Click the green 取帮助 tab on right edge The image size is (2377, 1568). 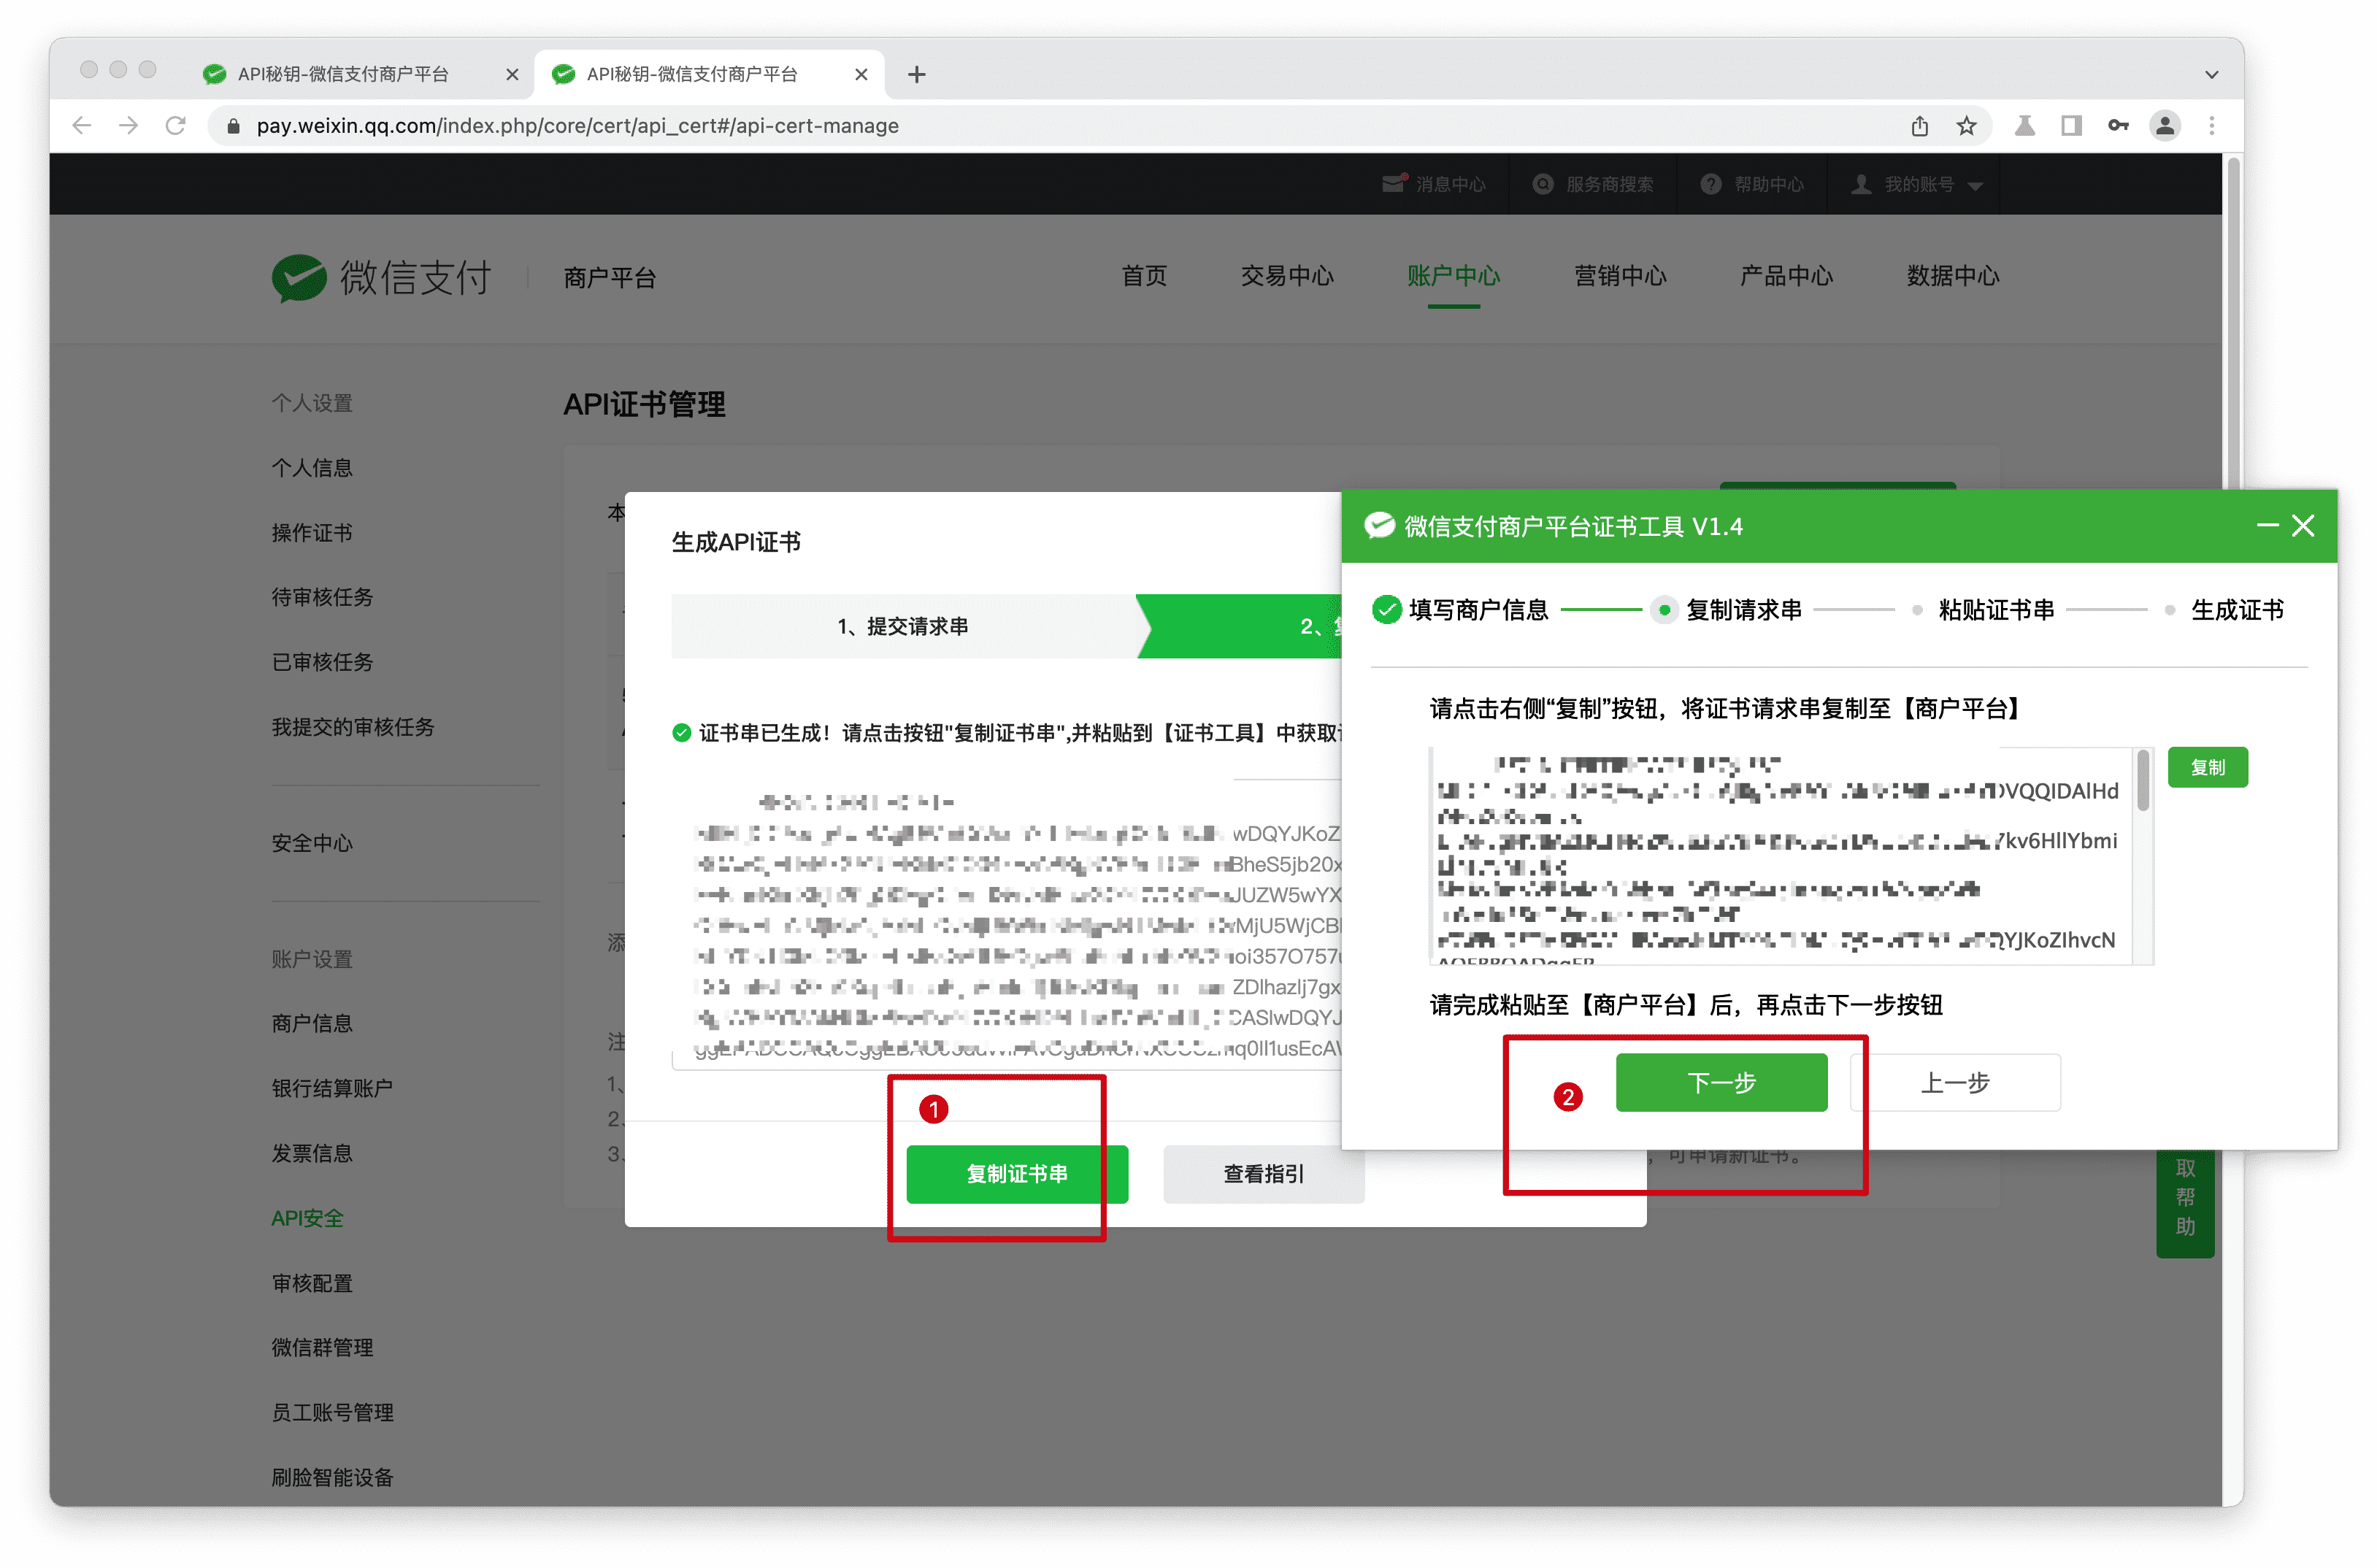pos(2186,1205)
